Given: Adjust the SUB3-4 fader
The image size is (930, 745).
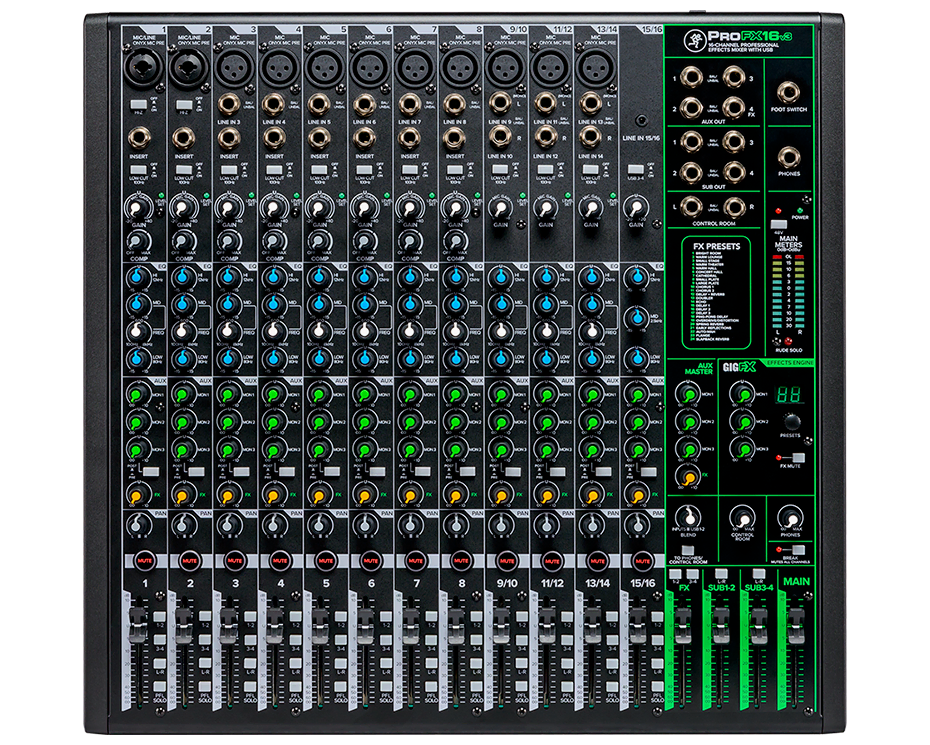Looking at the screenshot, I should (759, 626).
